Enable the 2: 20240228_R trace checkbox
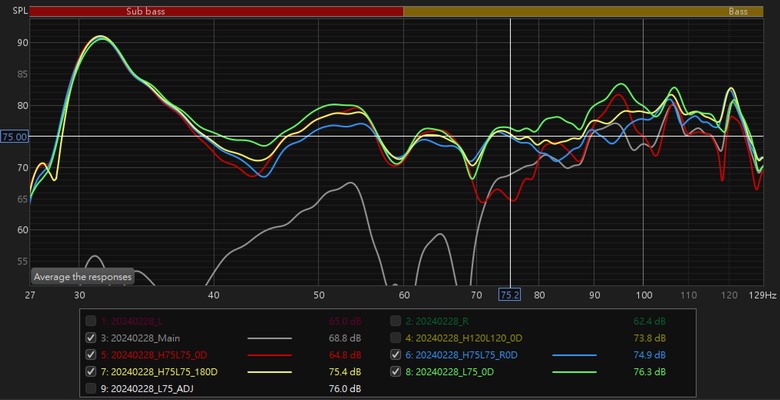The height and width of the screenshot is (400, 780). coord(395,321)
